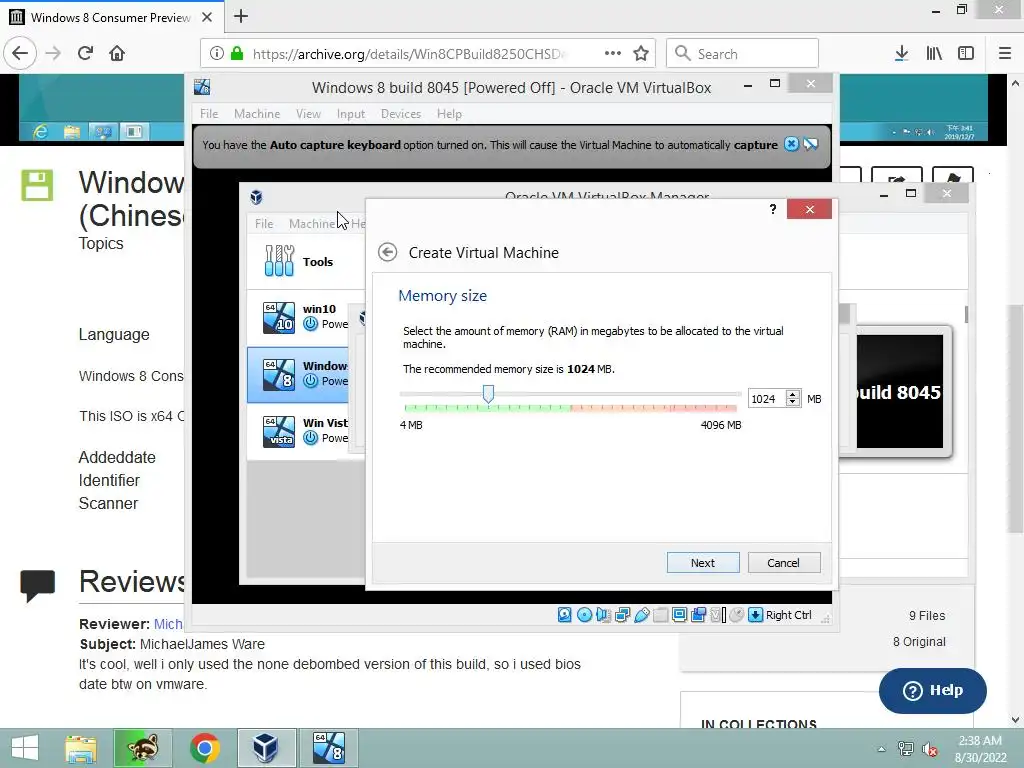Viewport: 1024px width, 768px height.
Task: Decrease memory size with the down spinner arrow
Action: 793,402
